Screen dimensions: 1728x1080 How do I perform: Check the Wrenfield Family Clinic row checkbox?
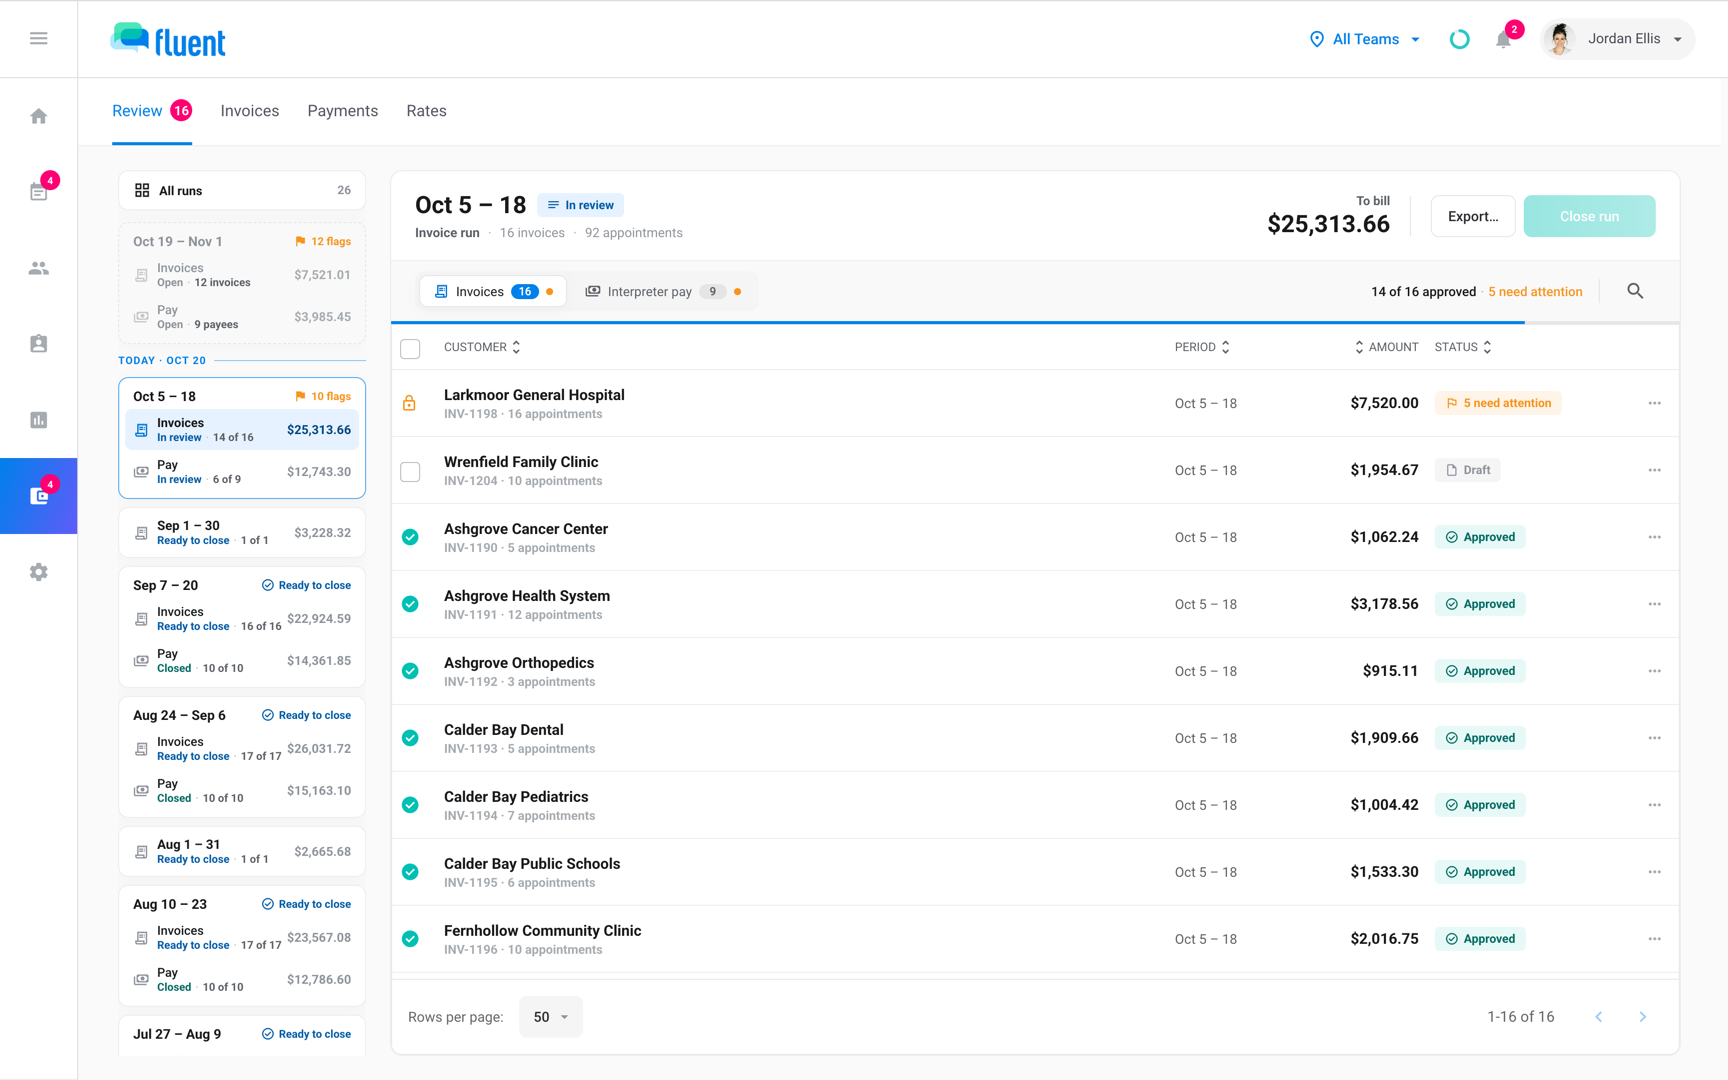410,471
